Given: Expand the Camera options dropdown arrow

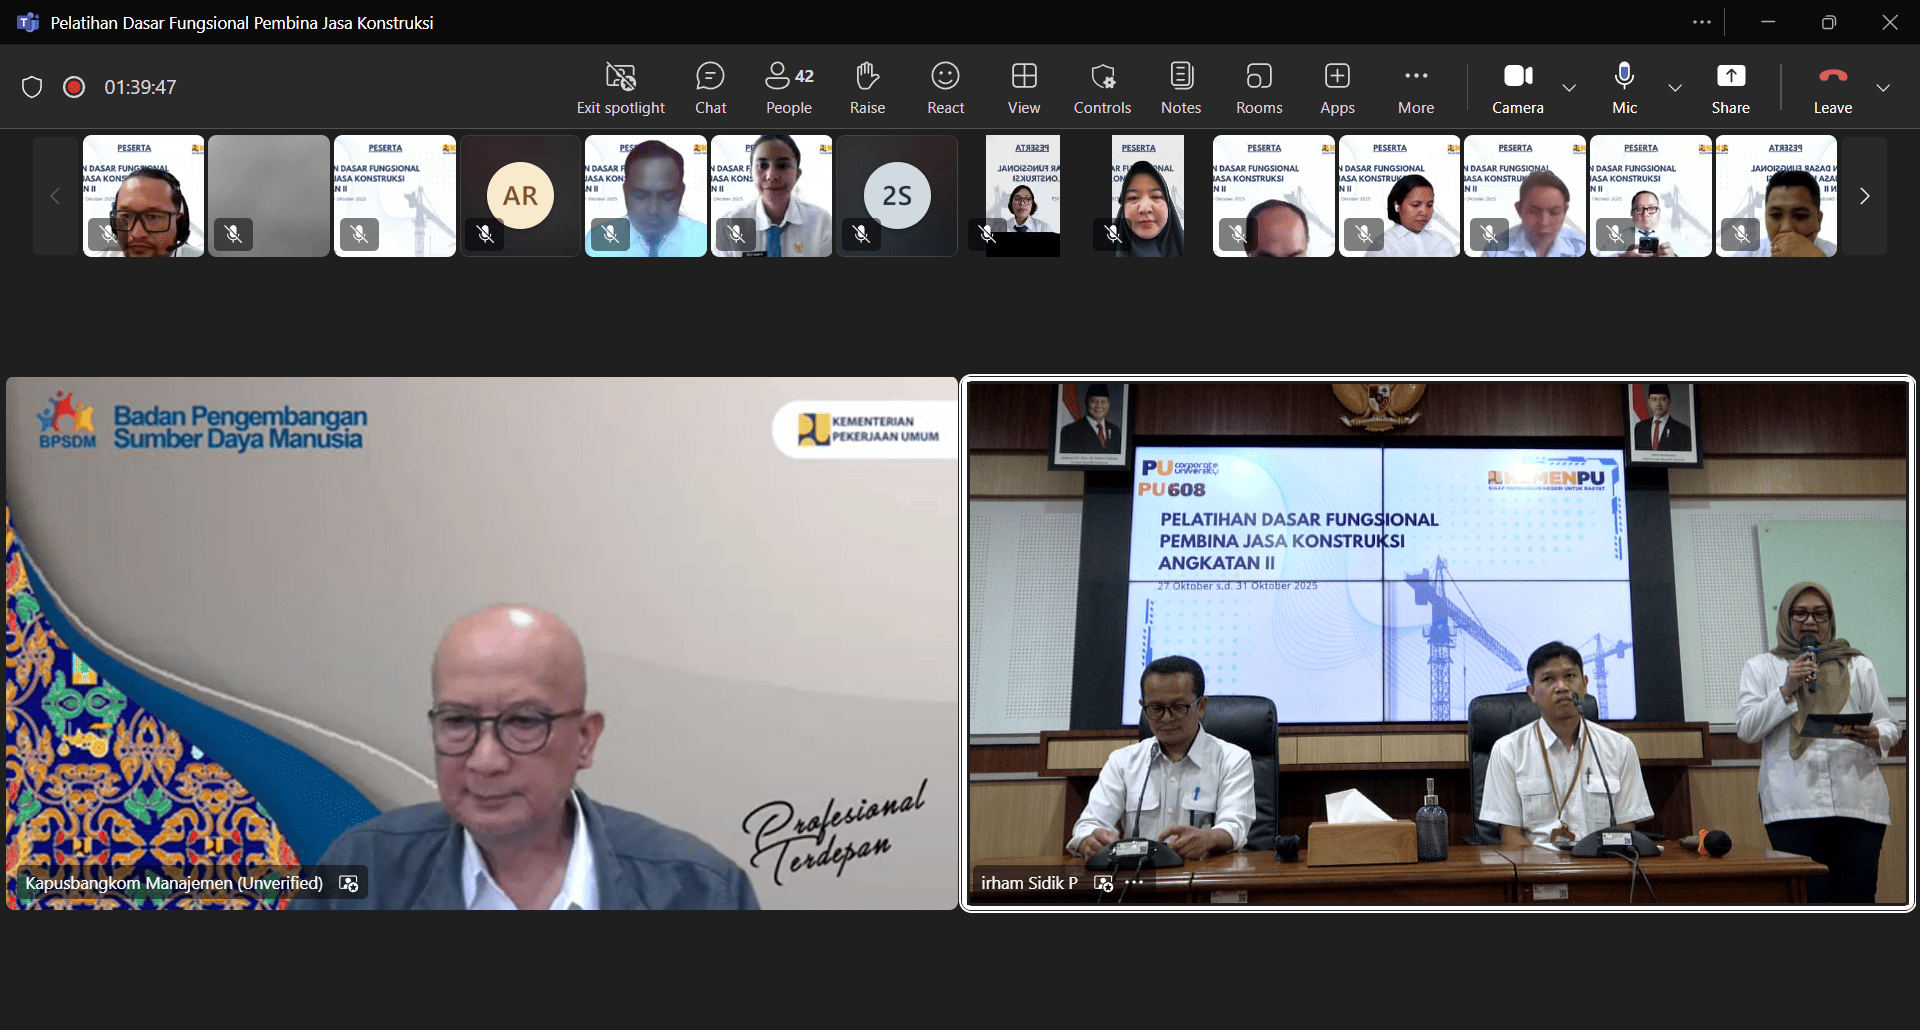Looking at the screenshot, I should [x=1569, y=88].
